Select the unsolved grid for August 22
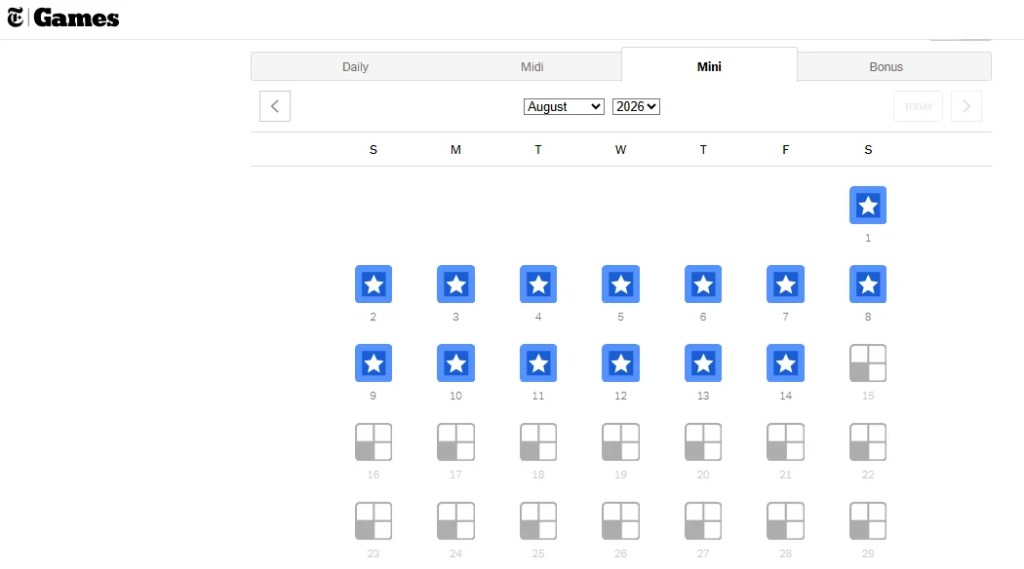Screen dimensions: 1024x569 point(867,442)
